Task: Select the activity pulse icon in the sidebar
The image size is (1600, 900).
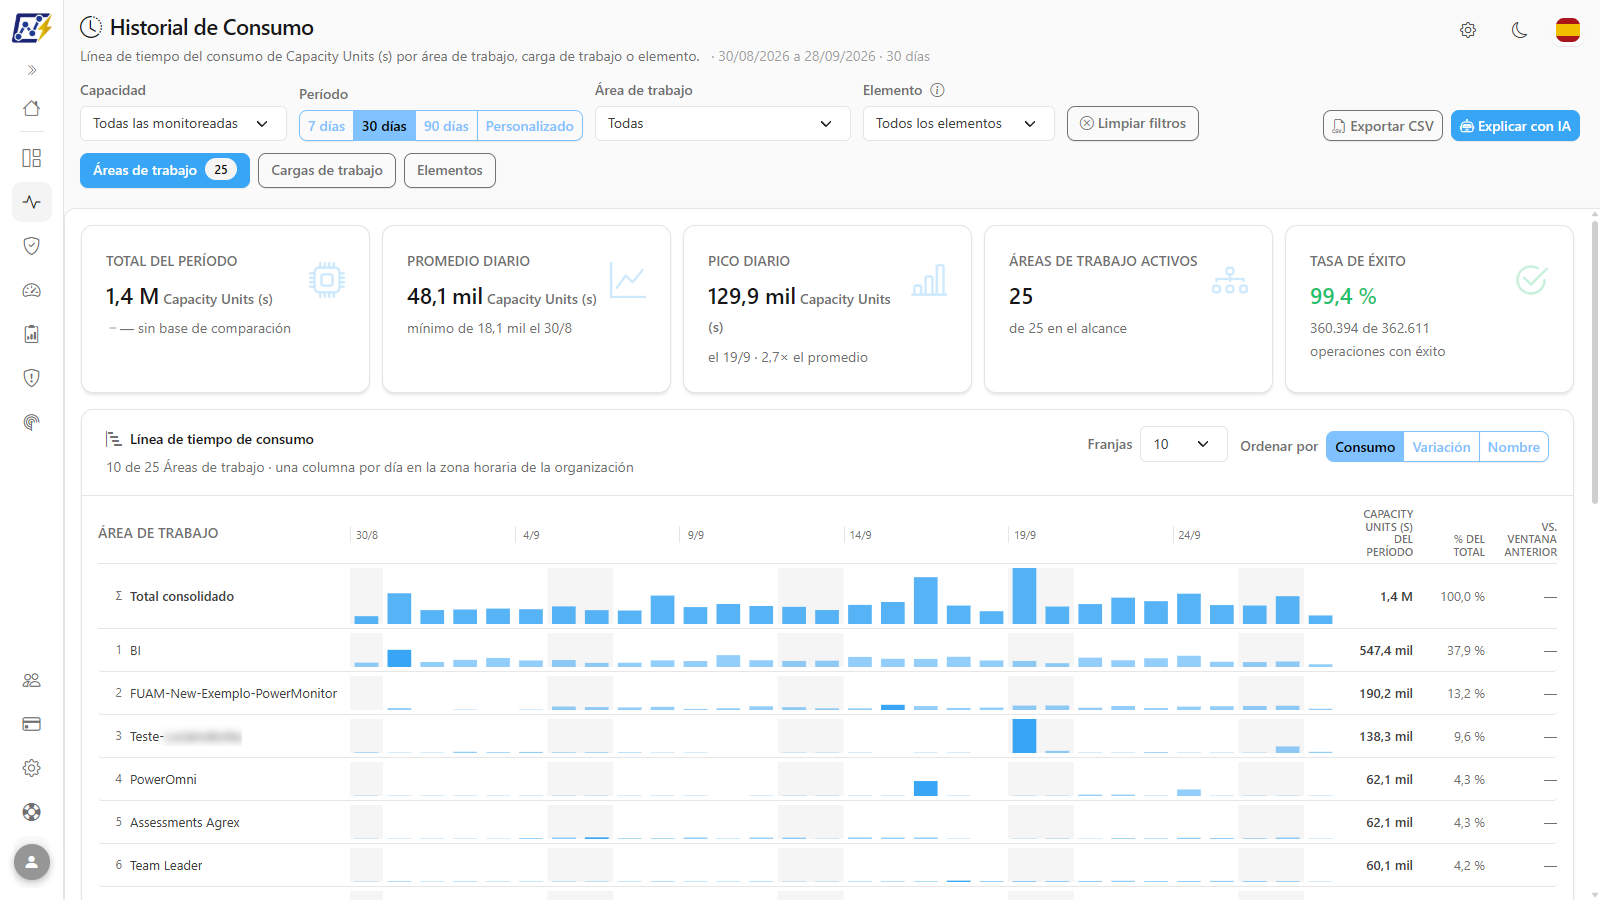Action: point(32,202)
